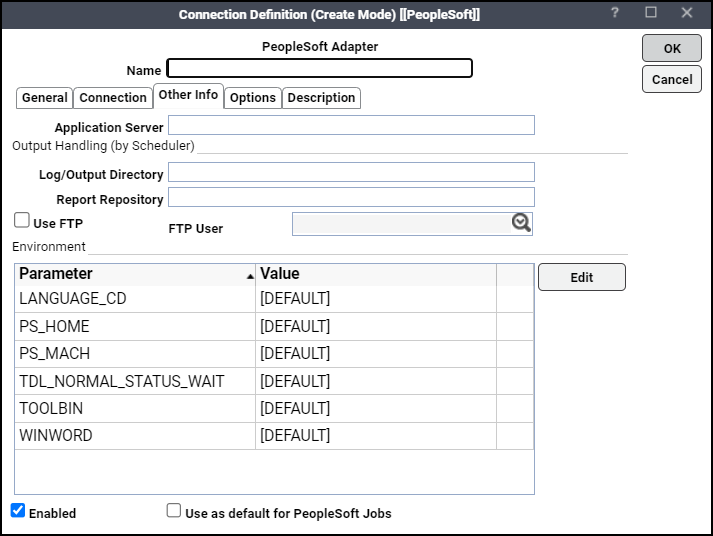Click [DEFAULT] value for TDL_NORMAL_STATUS_WAIT
The height and width of the screenshot is (536, 713).
pyautogui.click(x=295, y=381)
